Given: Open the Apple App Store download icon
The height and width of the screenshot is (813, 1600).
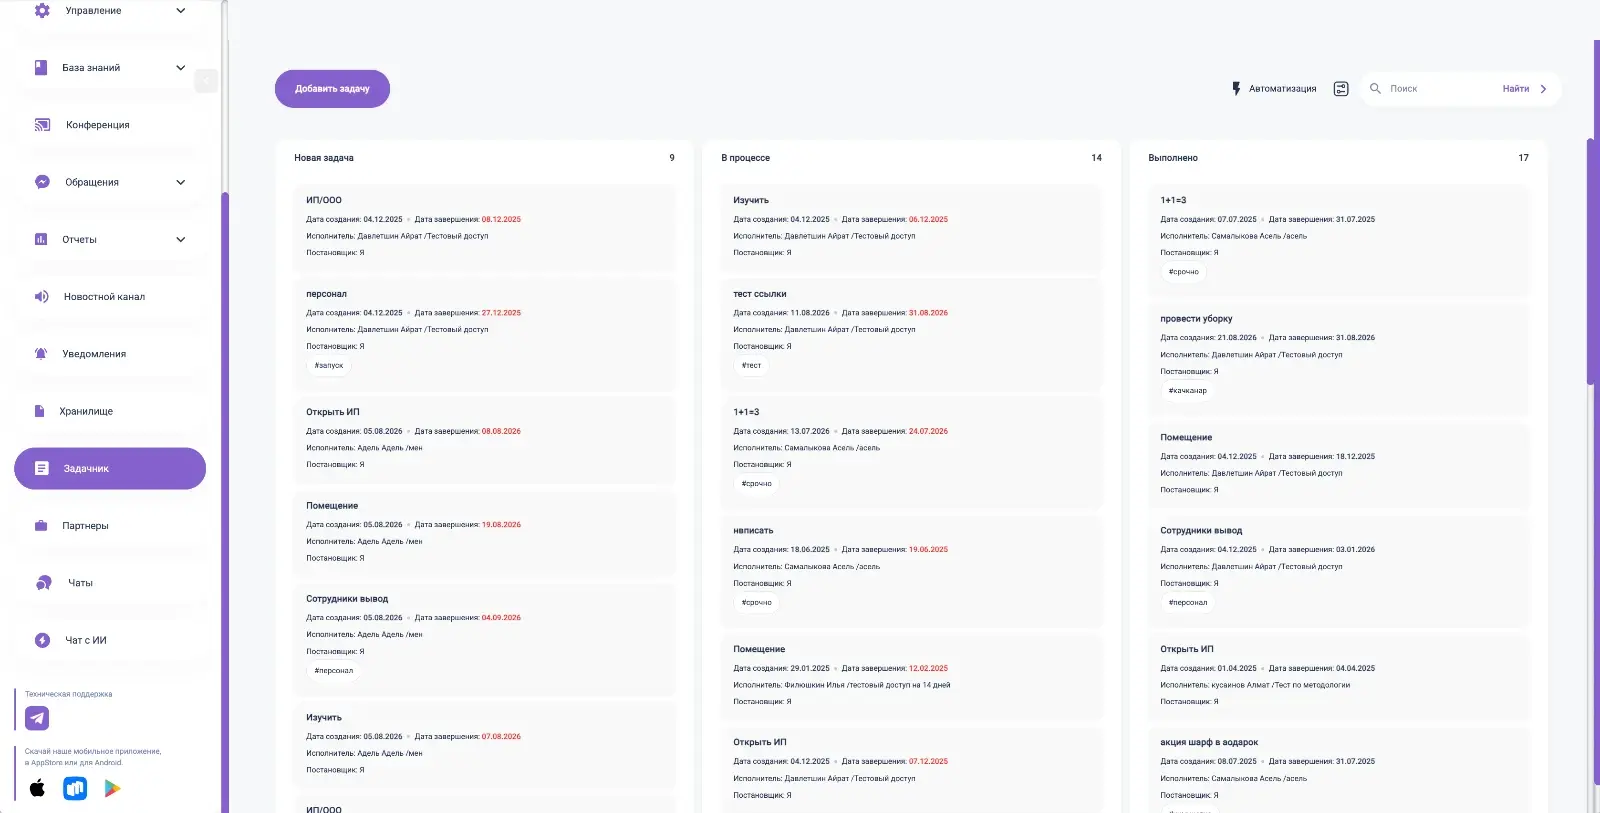Looking at the screenshot, I should pyautogui.click(x=37, y=788).
